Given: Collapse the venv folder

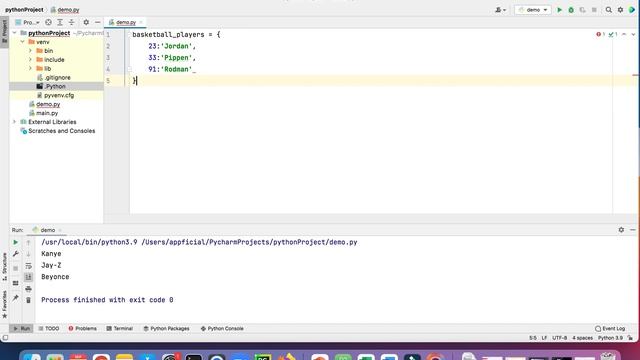Looking at the screenshot, I should coord(22,42).
